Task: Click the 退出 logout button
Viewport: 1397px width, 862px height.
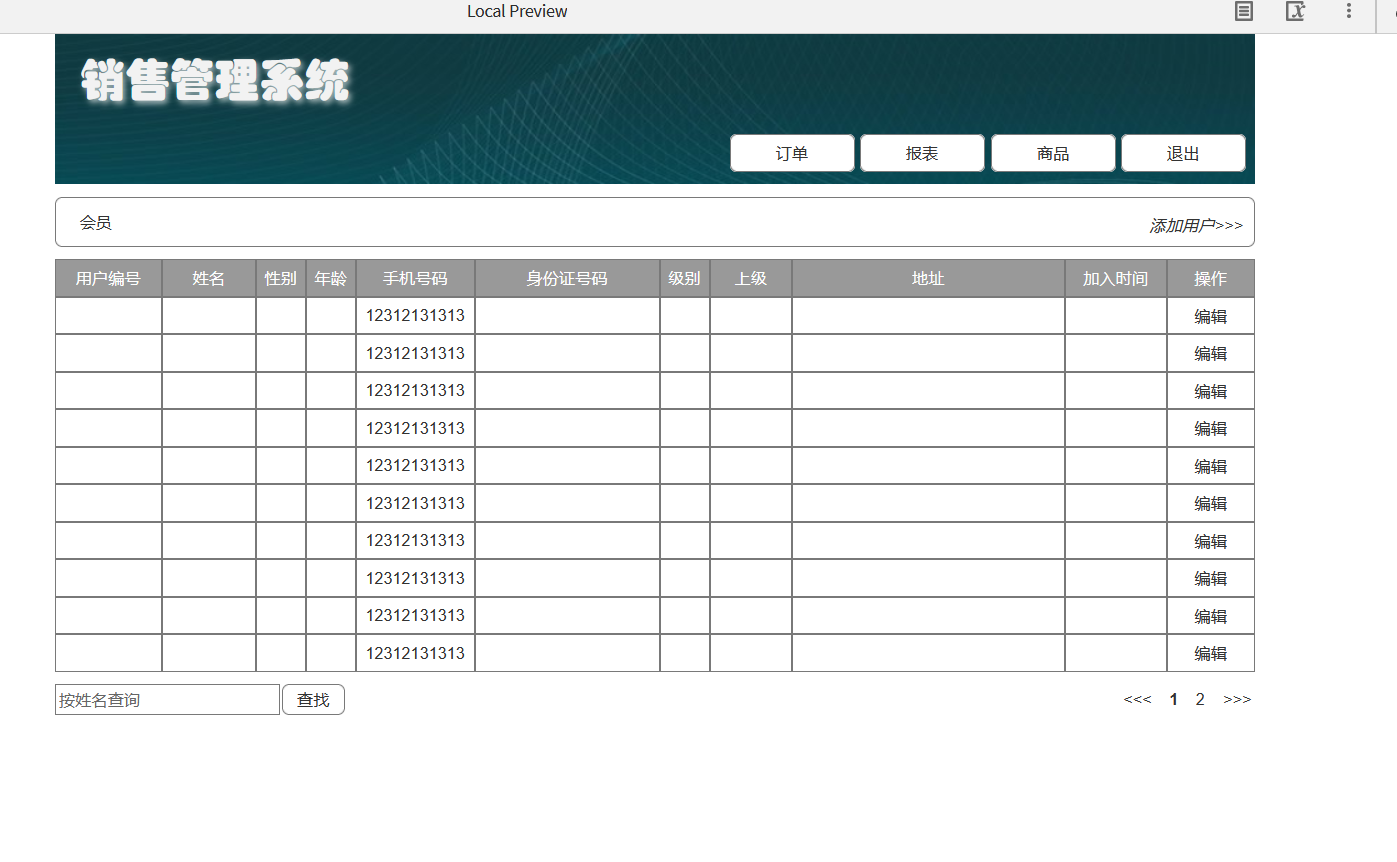Action: (x=1183, y=153)
